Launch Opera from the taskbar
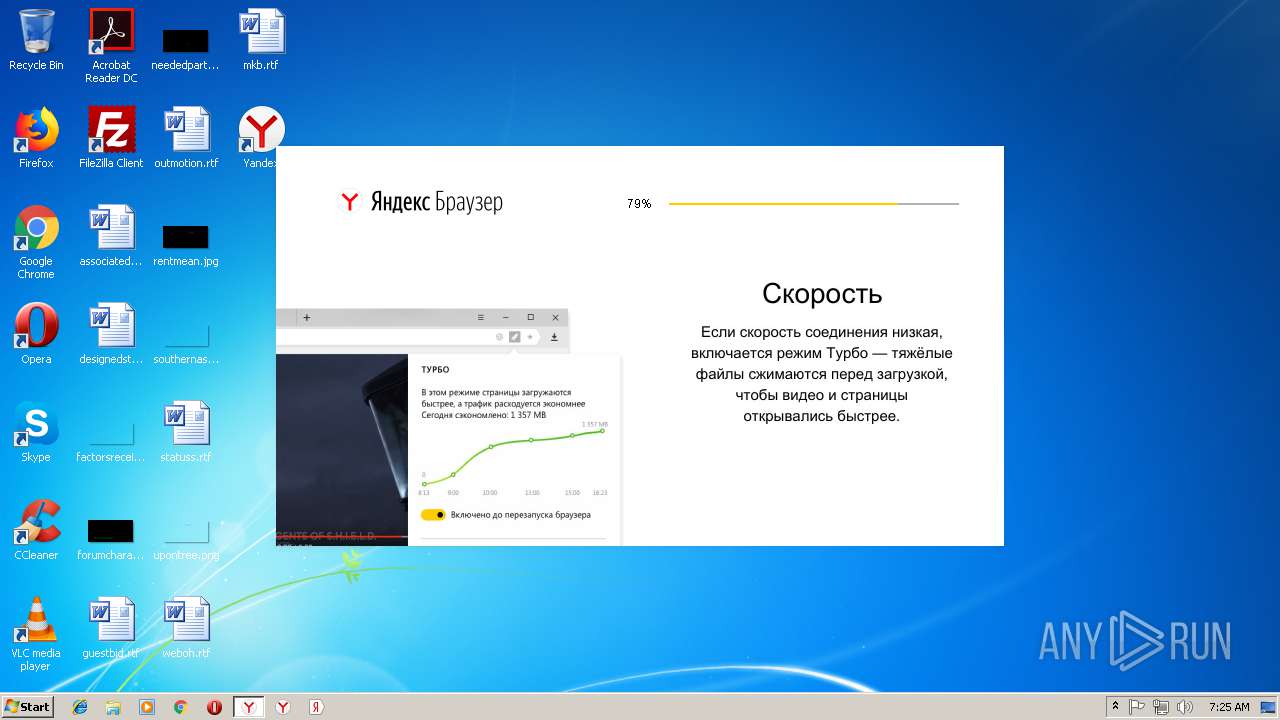Image resolution: width=1280 pixels, height=720 pixels. pyautogui.click(x=215, y=707)
